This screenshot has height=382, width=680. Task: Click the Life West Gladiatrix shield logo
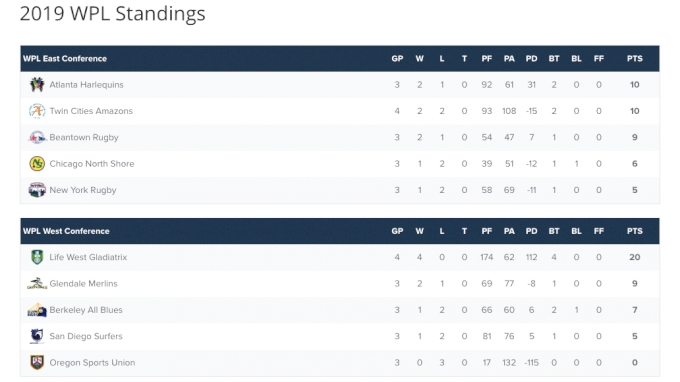pos(37,257)
